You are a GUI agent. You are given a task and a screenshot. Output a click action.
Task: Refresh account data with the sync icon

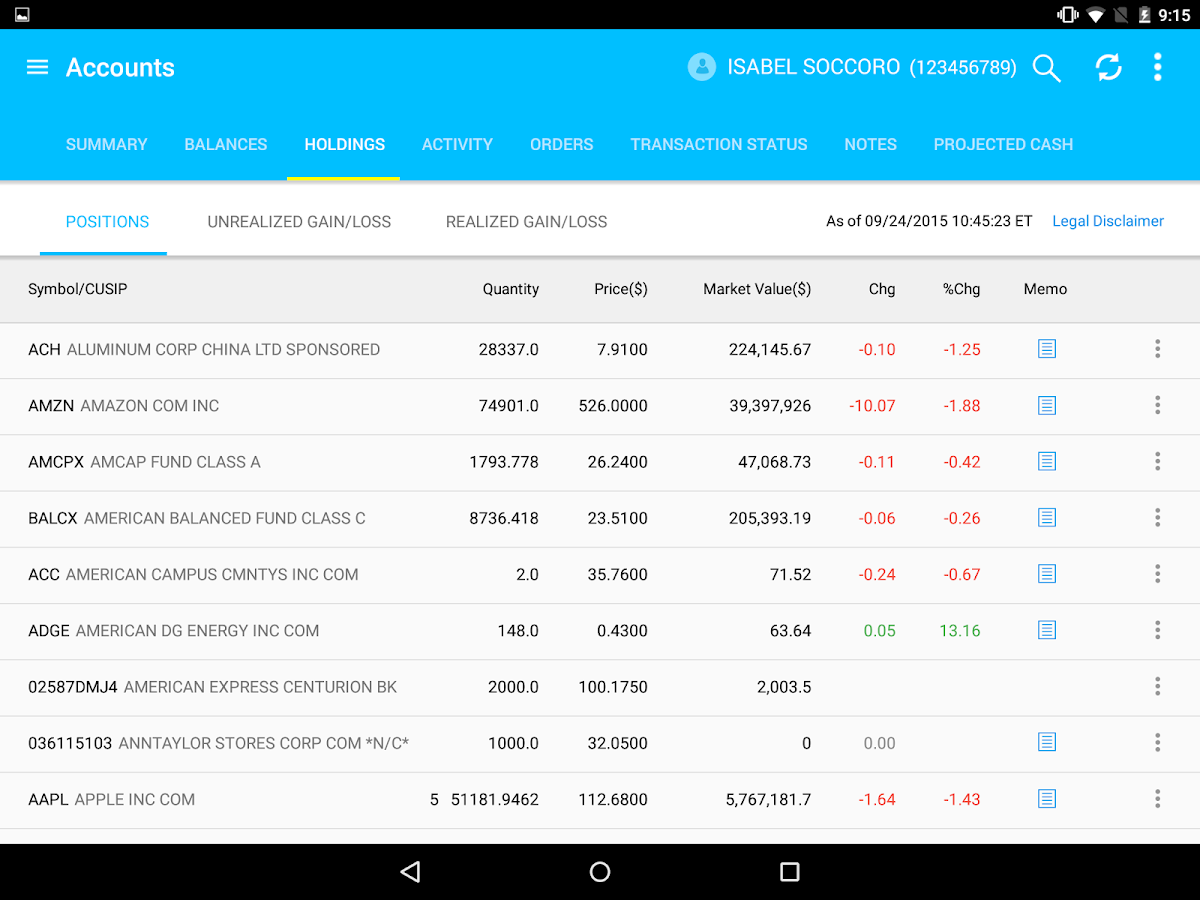1108,68
